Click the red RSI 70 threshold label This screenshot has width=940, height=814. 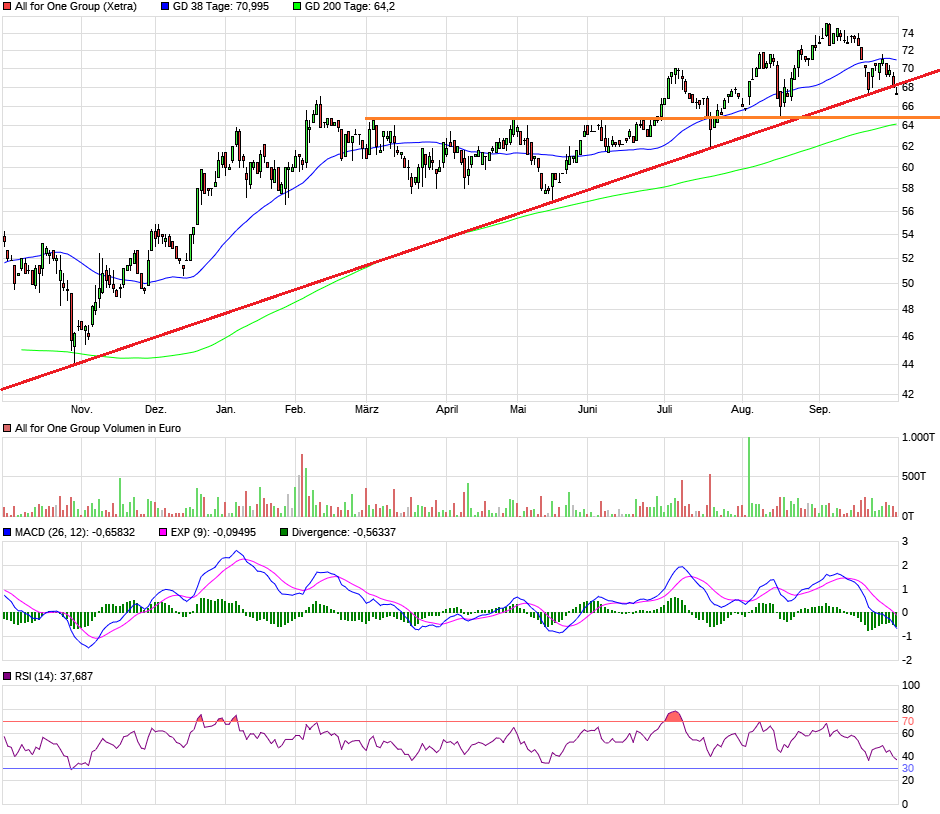coord(908,721)
